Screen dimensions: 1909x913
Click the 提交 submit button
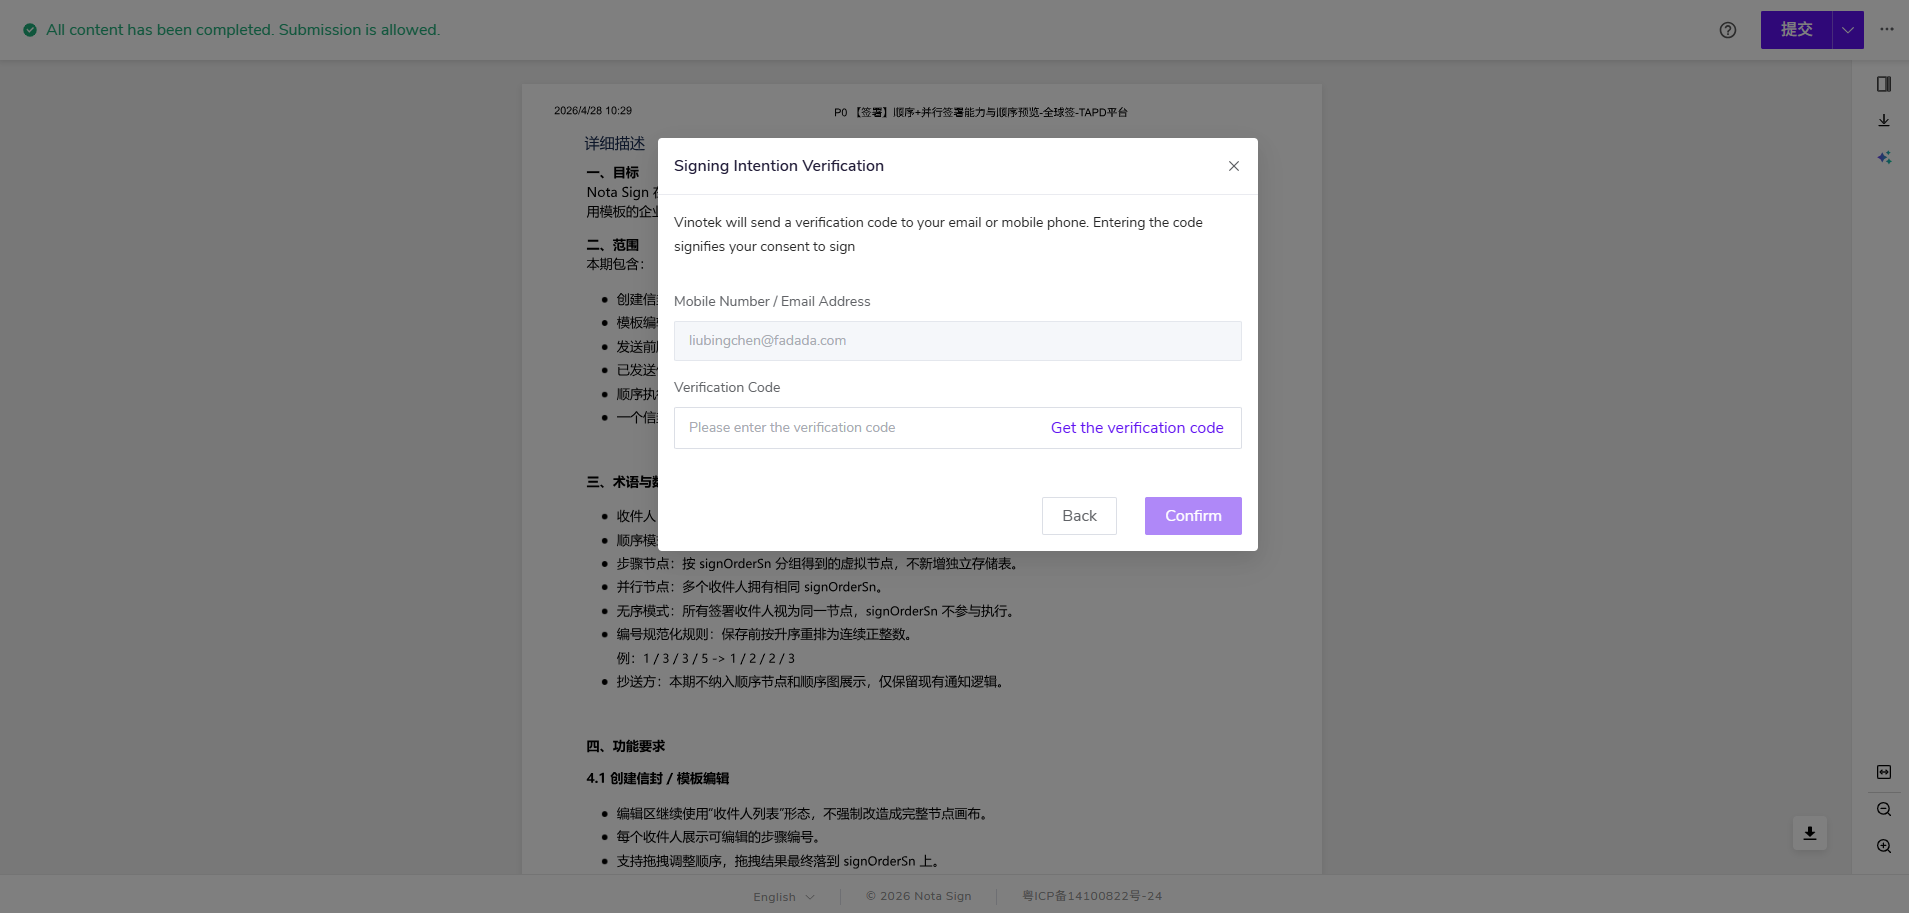1796,30
